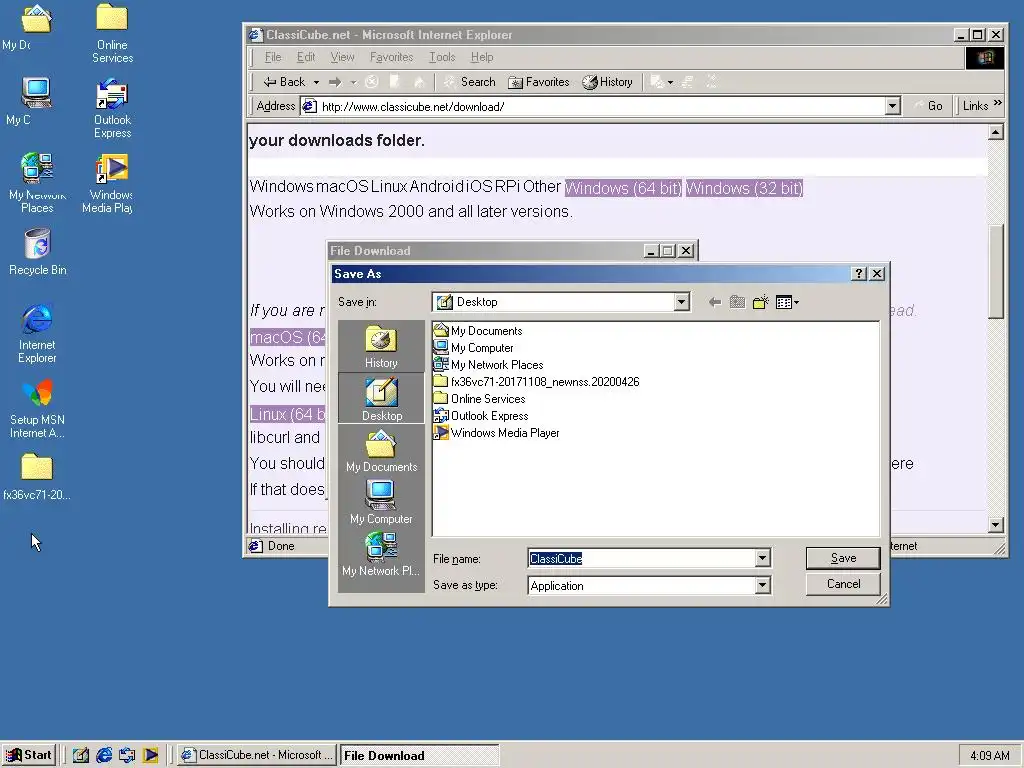Screen dimensions: 1024x768
Task: Open Help menu in Internet Explorer
Action: click(x=482, y=57)
